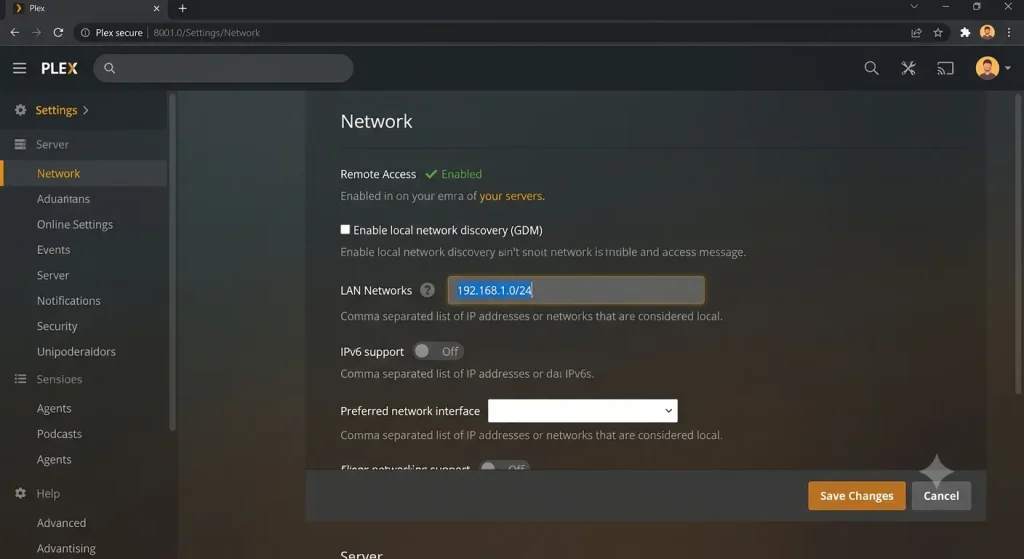
Task: Click the cast to device icon
Action: pyautogui.click(x=945, y=68)
